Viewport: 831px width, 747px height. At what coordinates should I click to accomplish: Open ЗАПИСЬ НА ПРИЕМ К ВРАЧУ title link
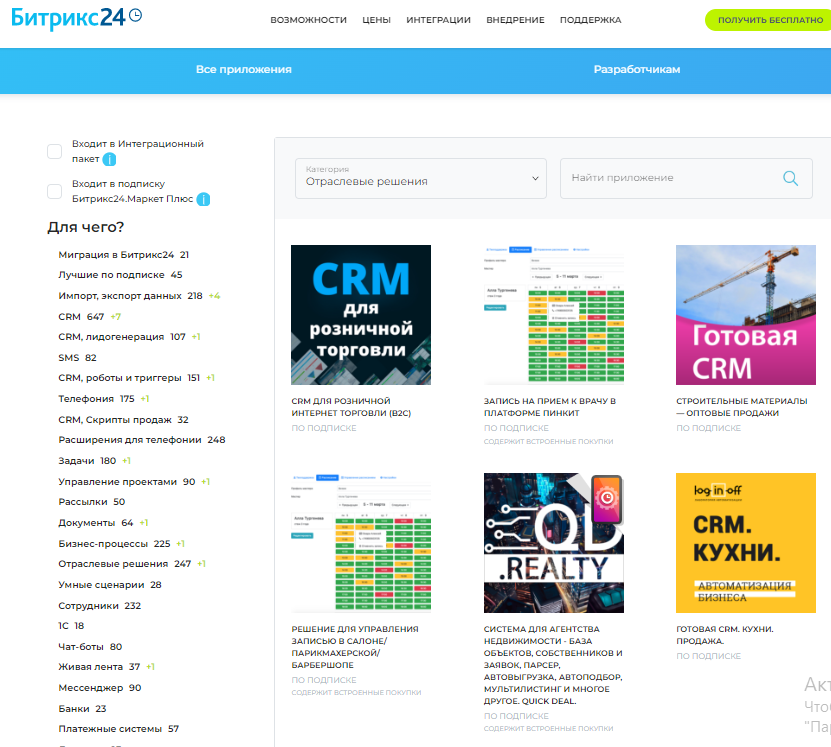(x=550, y=407)
